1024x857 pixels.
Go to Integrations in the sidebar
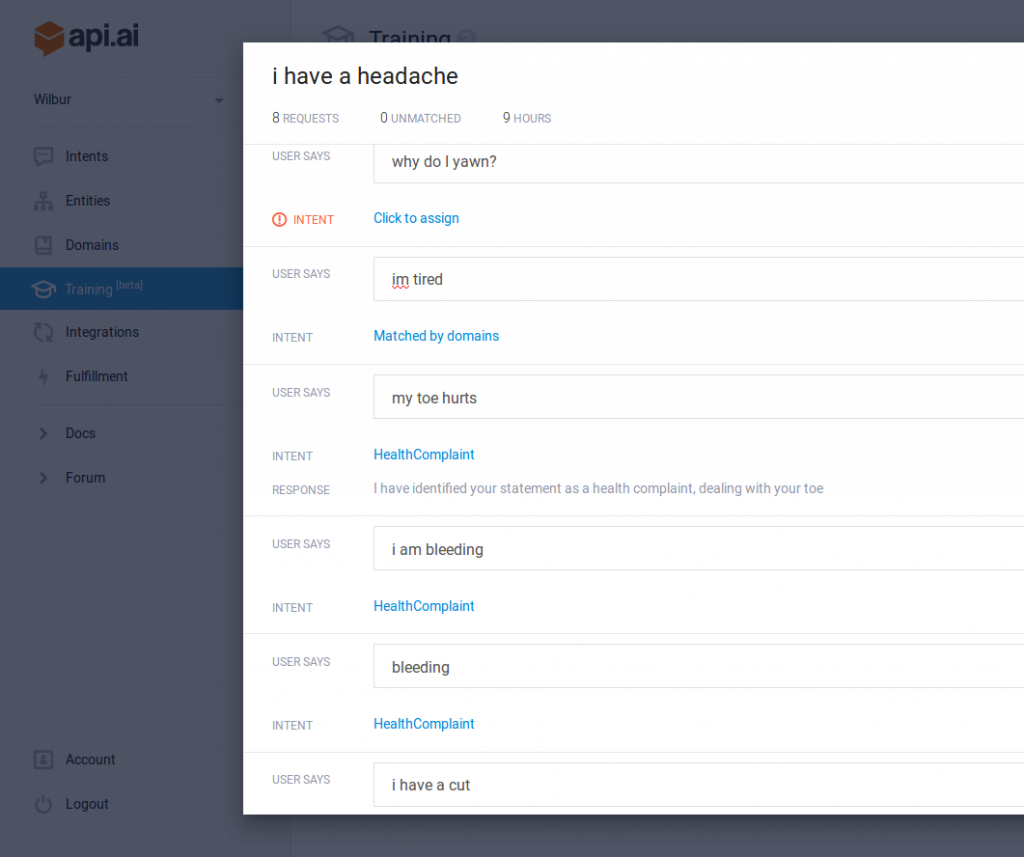[x=102, y=332]
